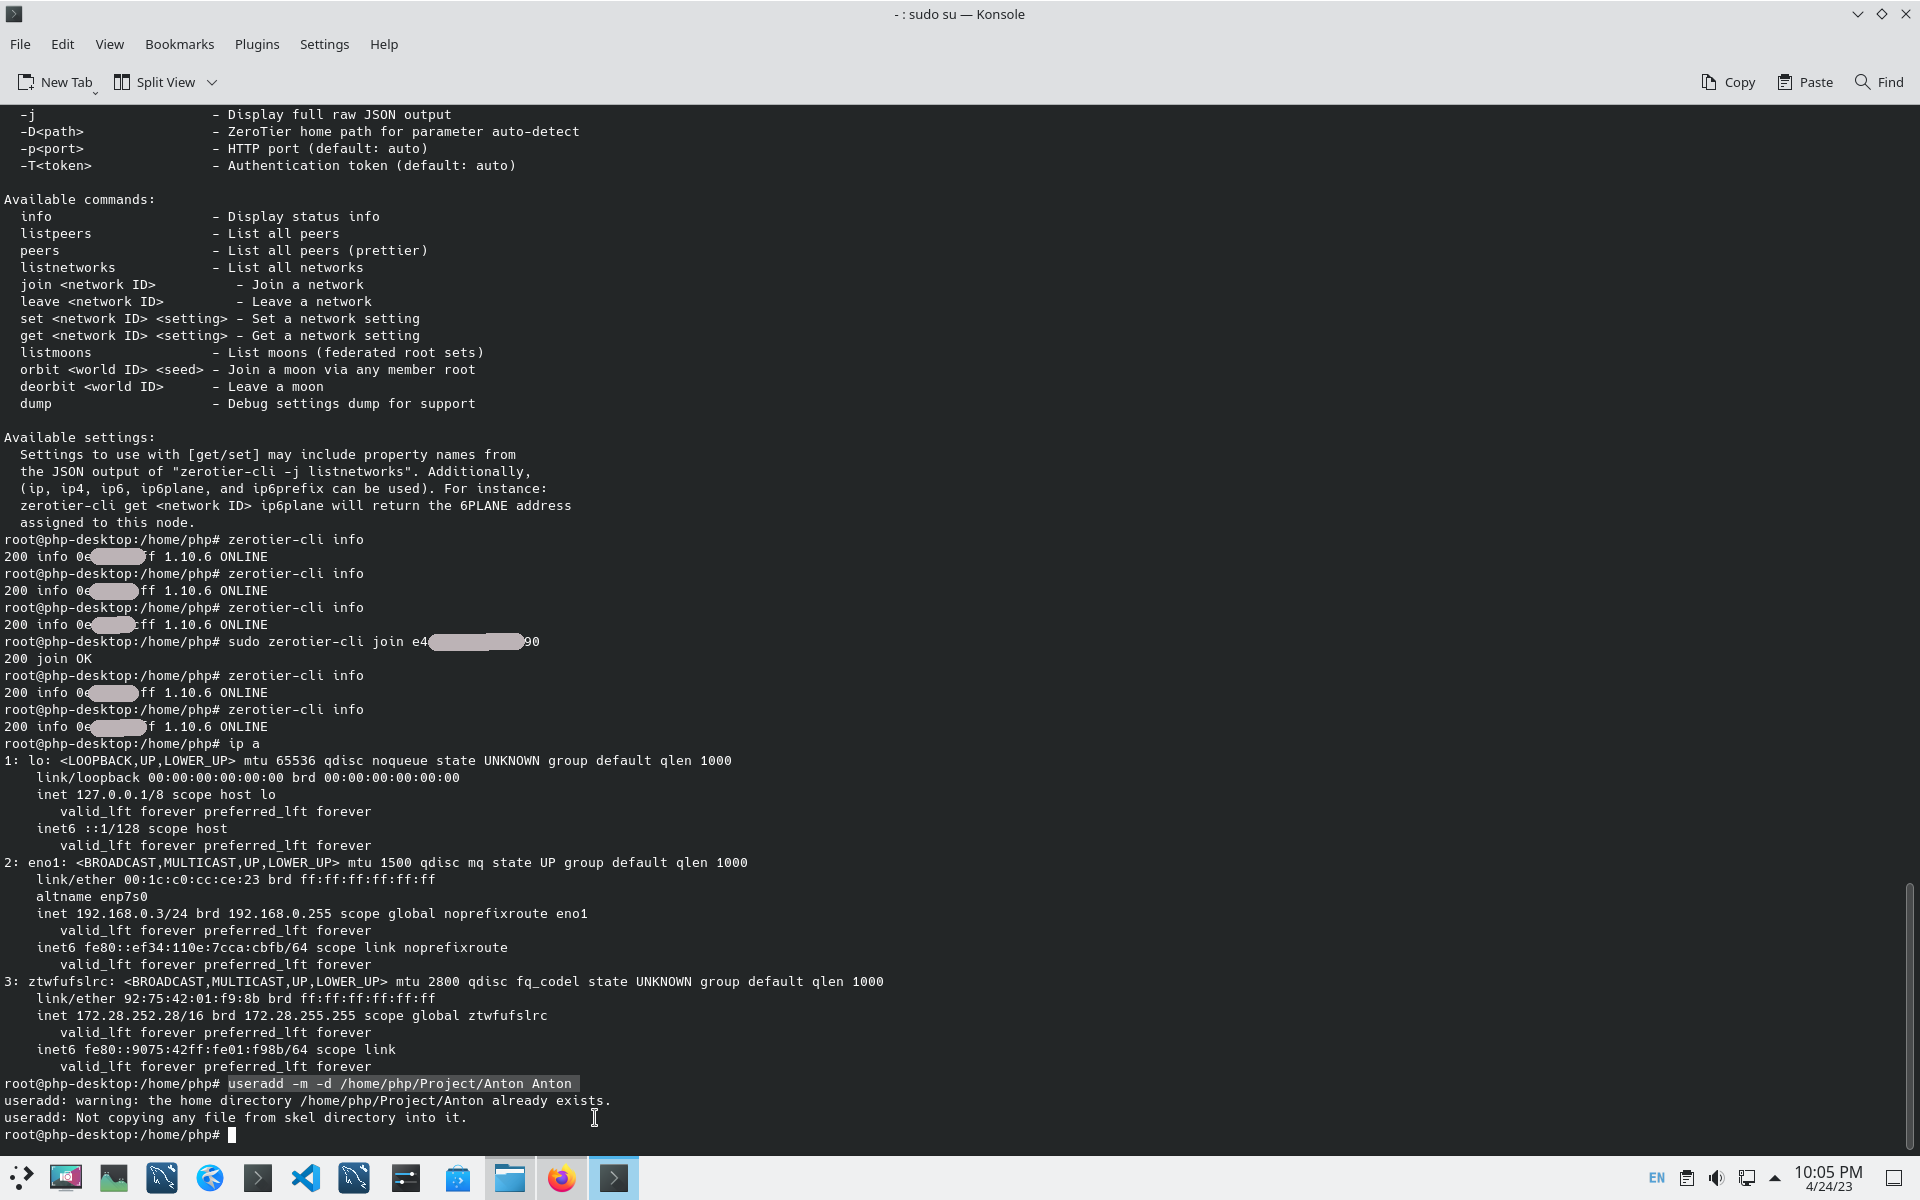Open the KDE application launcher
Viewport: 1920px width, 1200px height.
(21, 1178)
